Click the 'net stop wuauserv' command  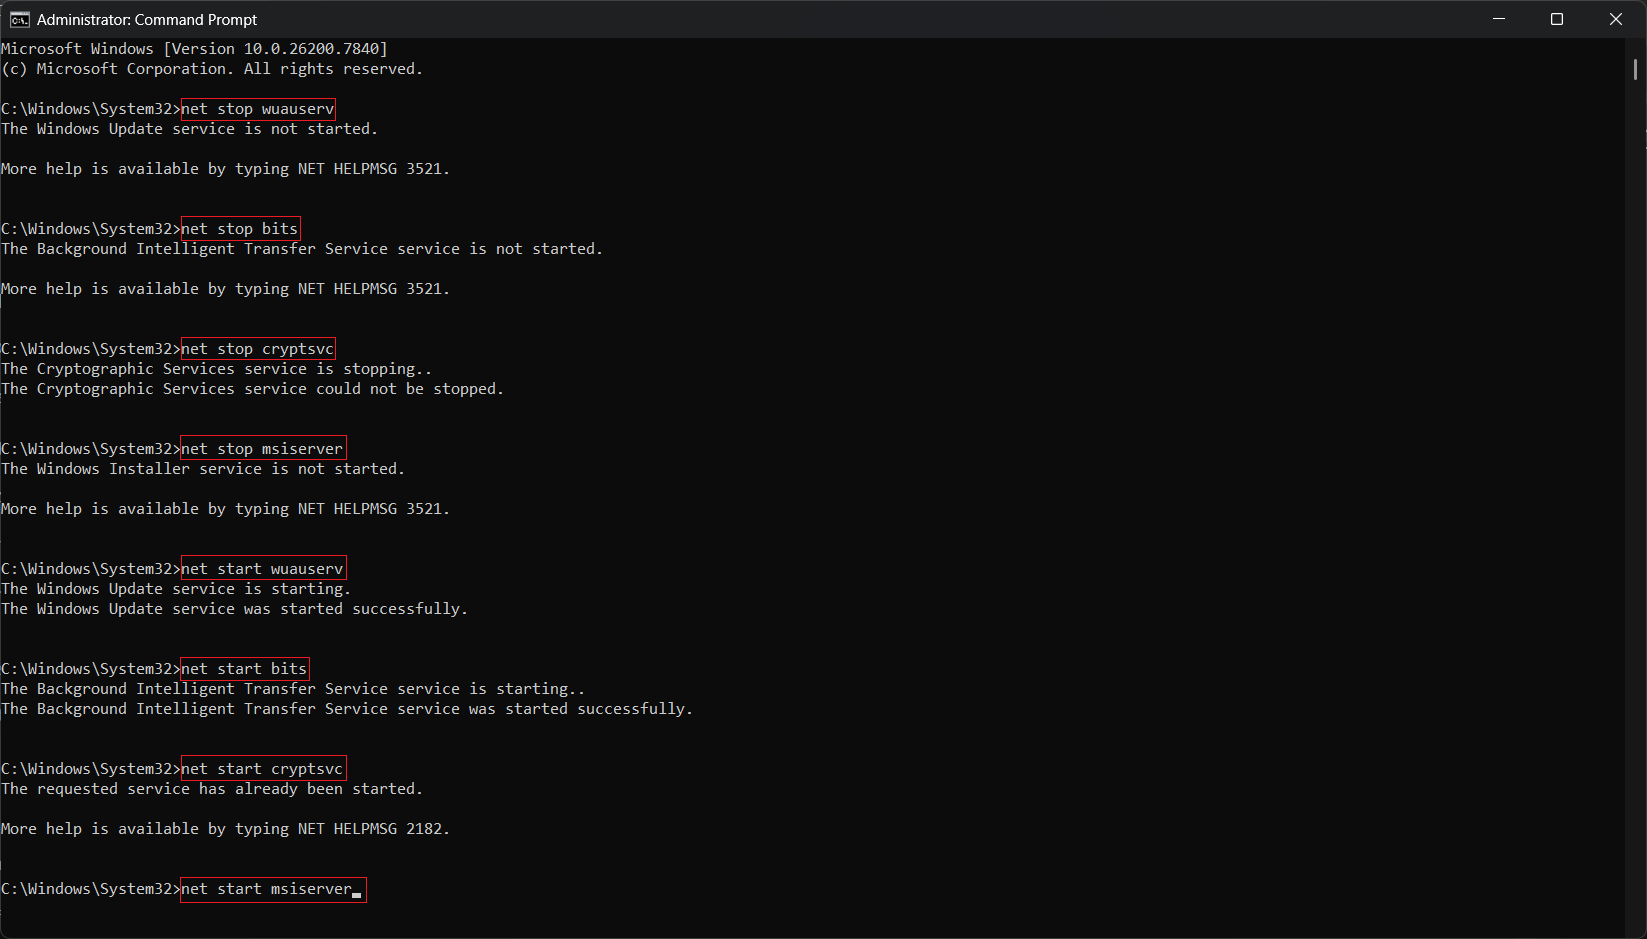pyautogui.click(x=258, y=109)
